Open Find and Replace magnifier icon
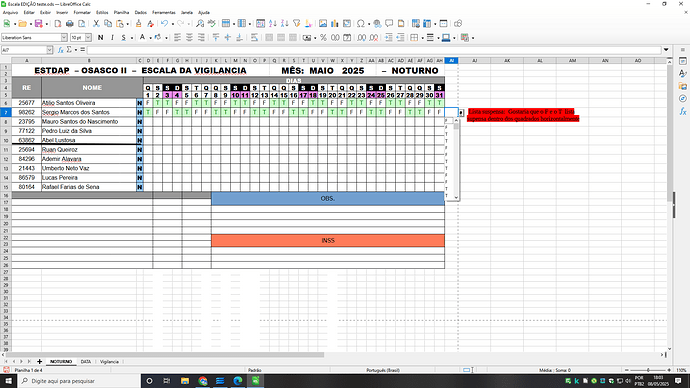This screenshot has width=690, height=388. click(x=200, y=24)
